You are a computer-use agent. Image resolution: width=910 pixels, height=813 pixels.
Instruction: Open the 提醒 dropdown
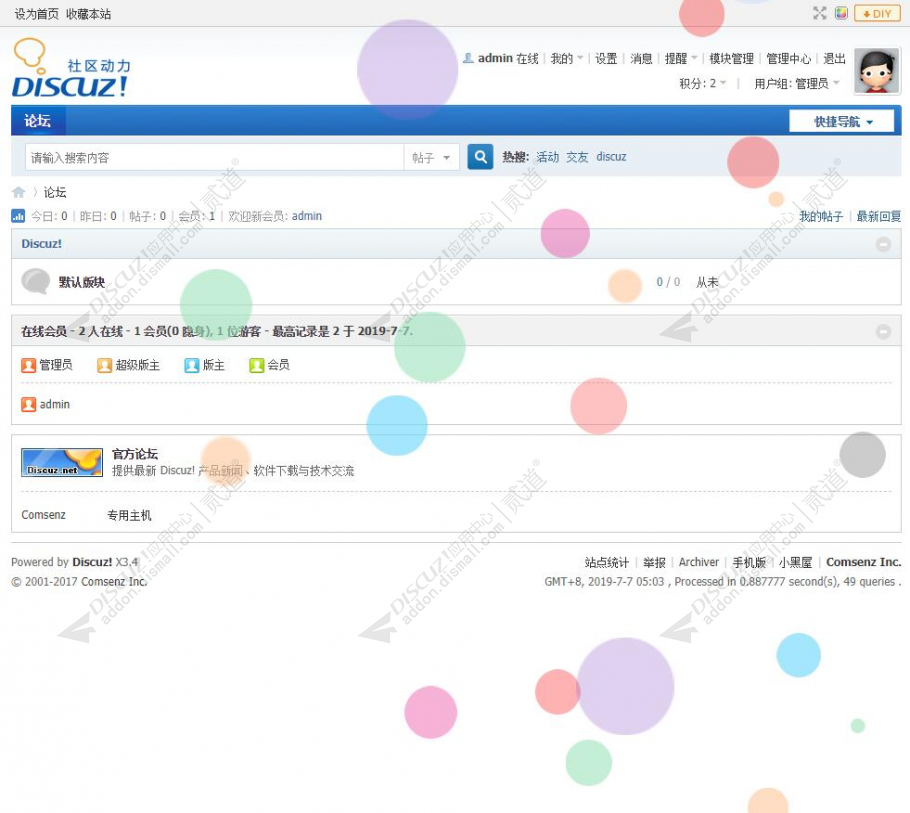[681, 59]
